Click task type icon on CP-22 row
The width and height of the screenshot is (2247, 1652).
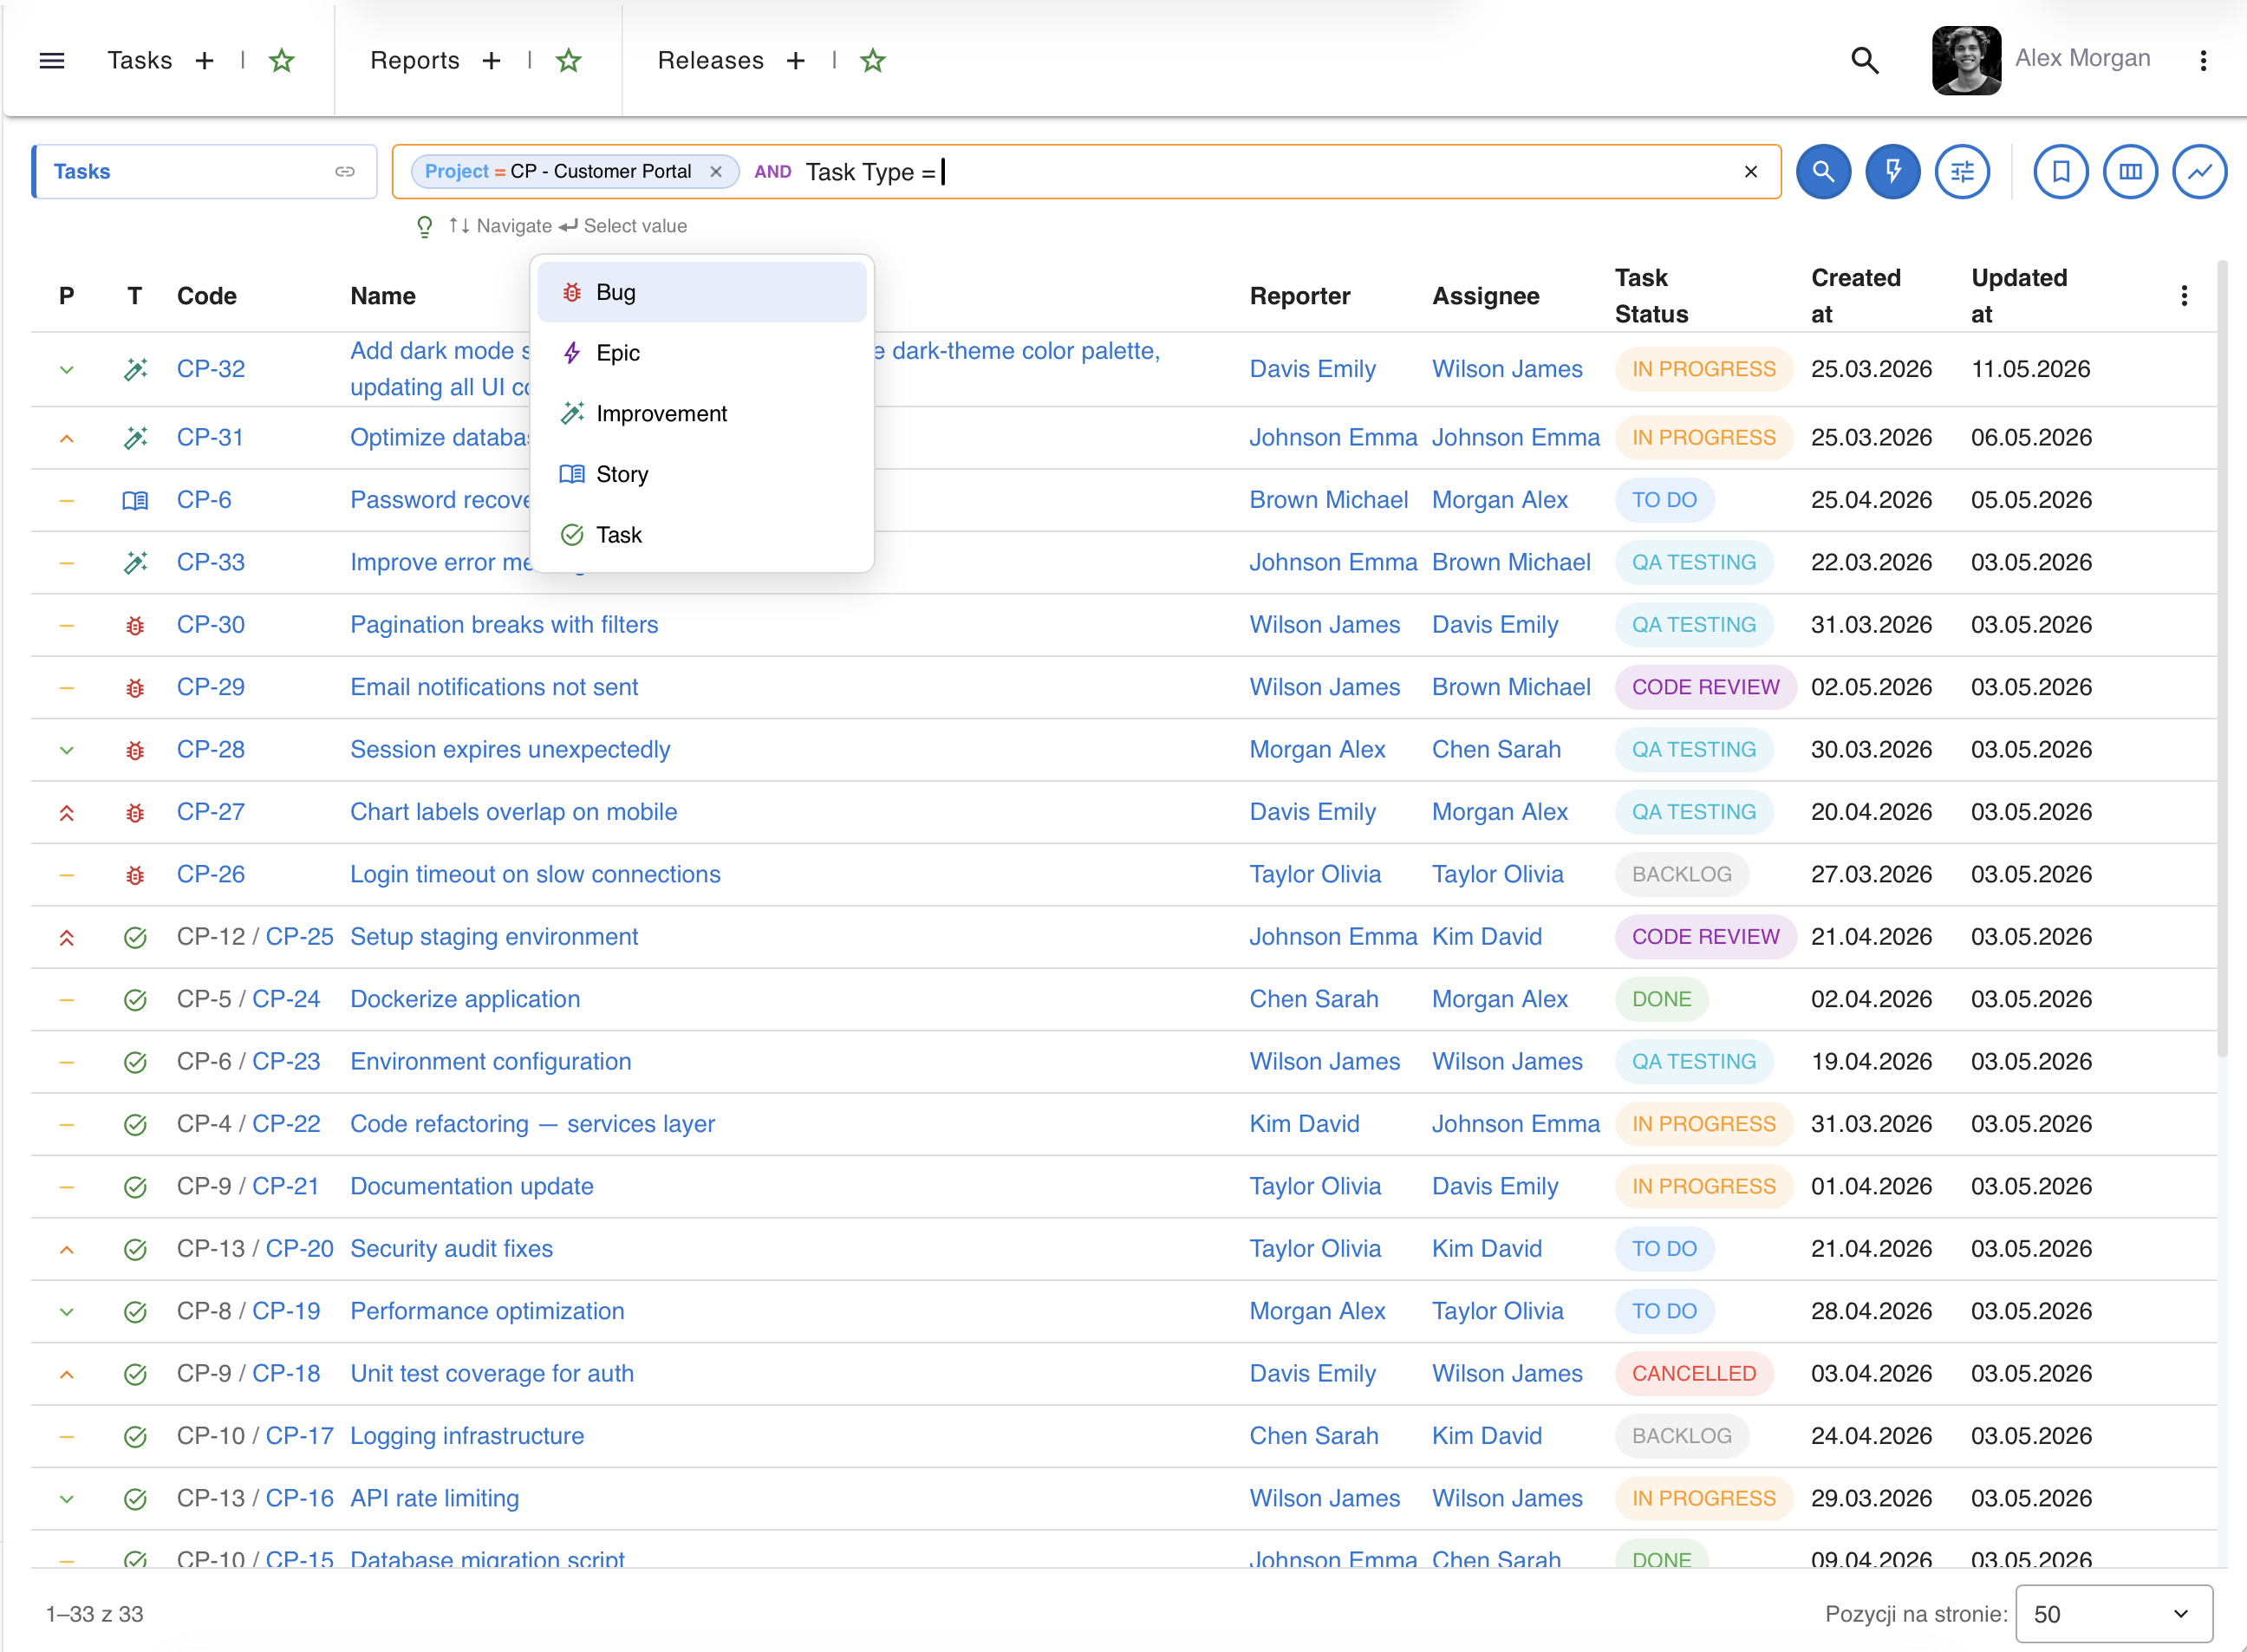pos(135,1125)
